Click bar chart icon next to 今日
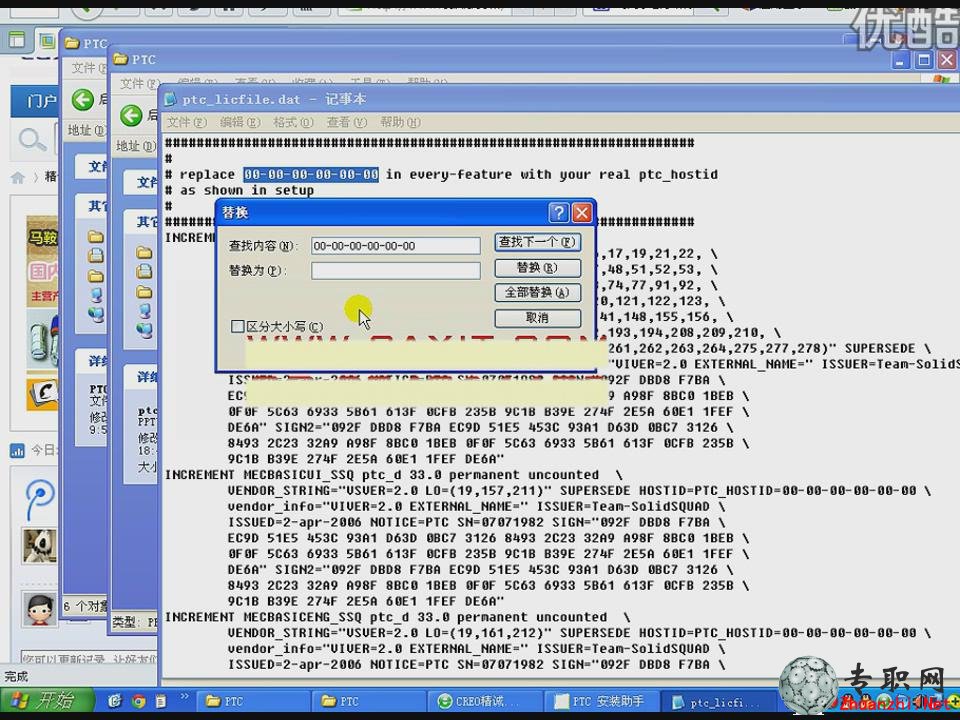960x720 pixels. (17, 451)
